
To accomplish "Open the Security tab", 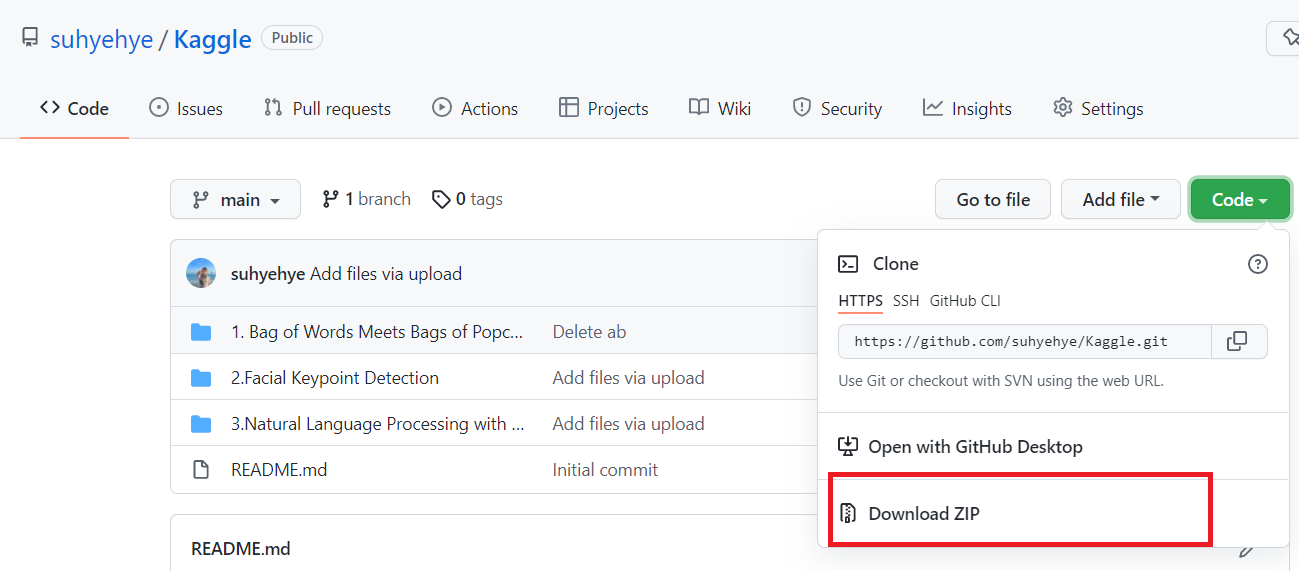I will coord(837,108).
